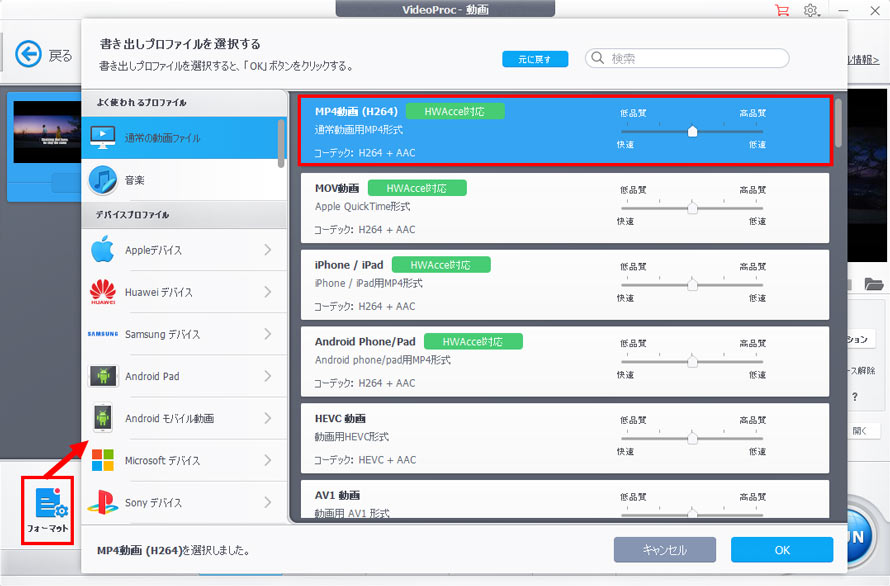Click the Apple logo icon

pyautogui.click(x=103, y=249)
